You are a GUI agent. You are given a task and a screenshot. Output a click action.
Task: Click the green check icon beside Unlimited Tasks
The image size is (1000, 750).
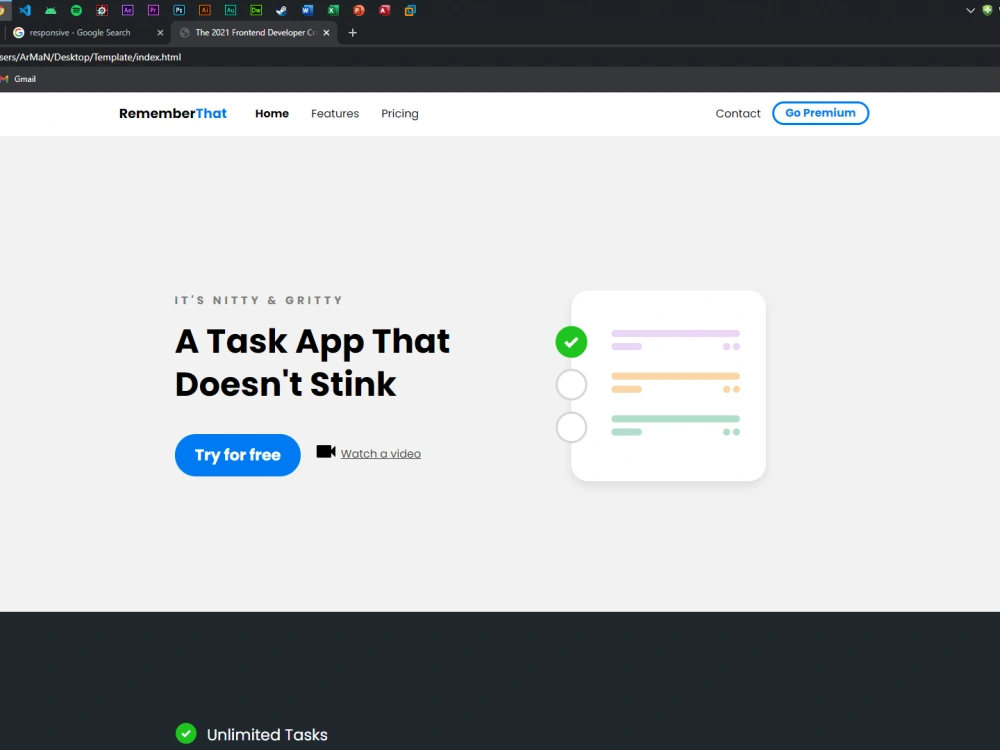tap(186, 733)
